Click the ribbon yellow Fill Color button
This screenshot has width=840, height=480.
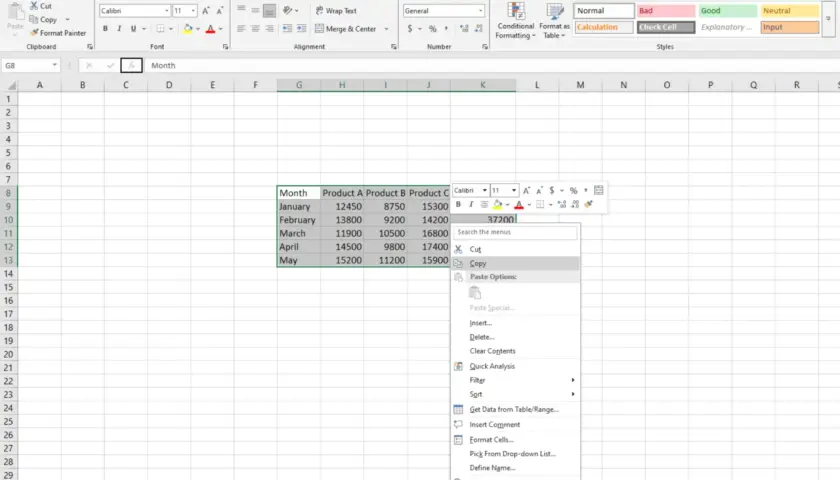tap(188, 28)
